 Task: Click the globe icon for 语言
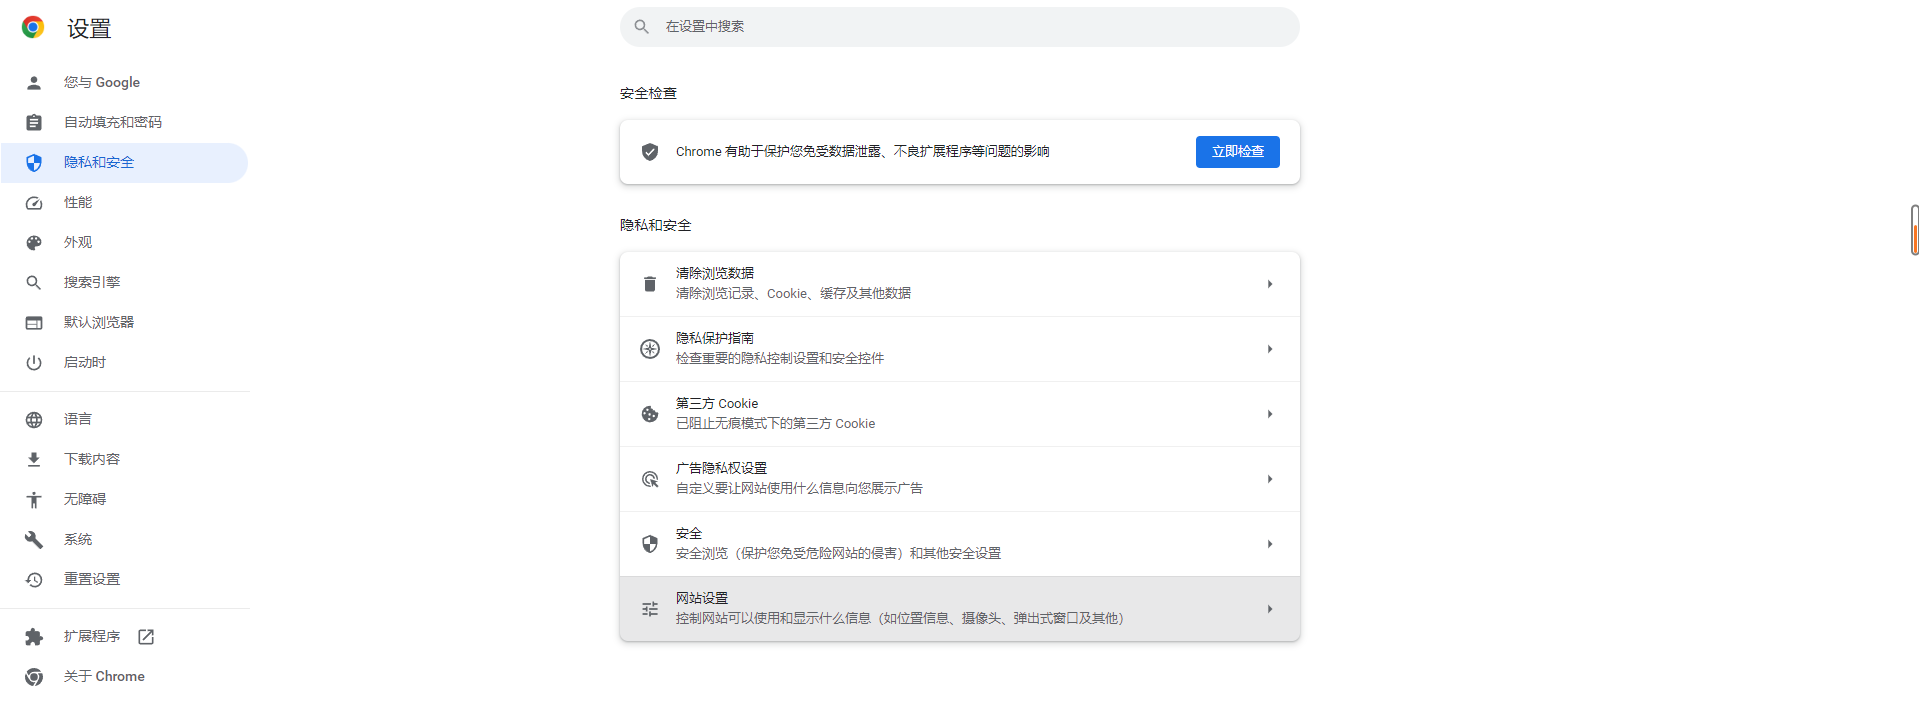click(34, 420)
